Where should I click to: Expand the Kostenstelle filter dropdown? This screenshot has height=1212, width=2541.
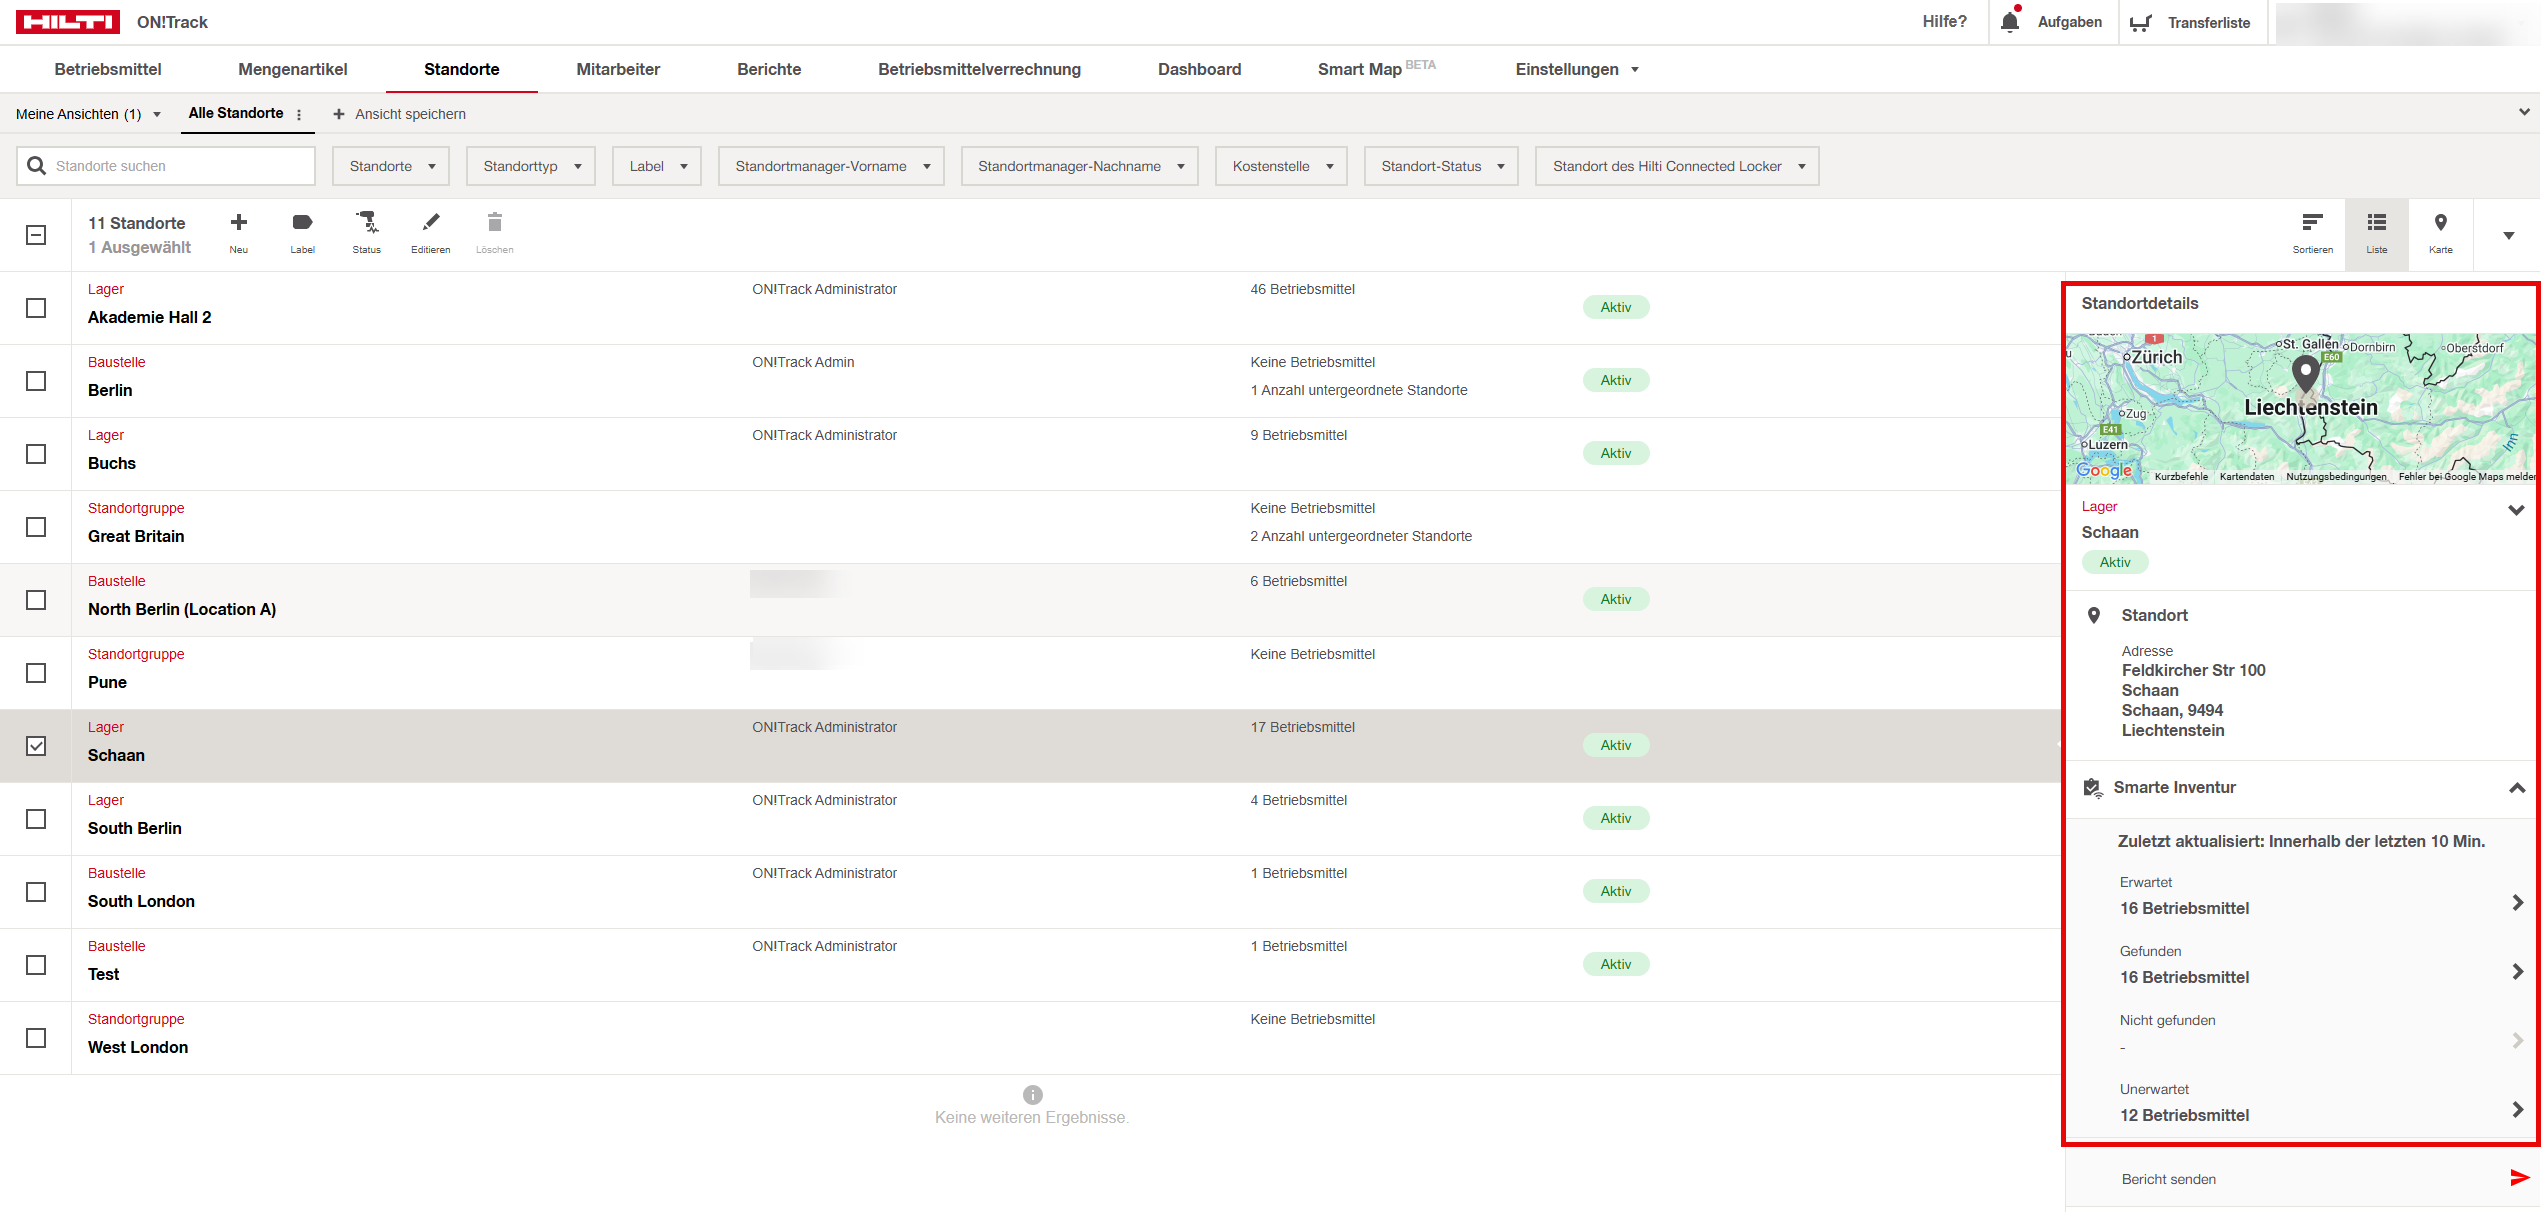[x=1281, y=166]
